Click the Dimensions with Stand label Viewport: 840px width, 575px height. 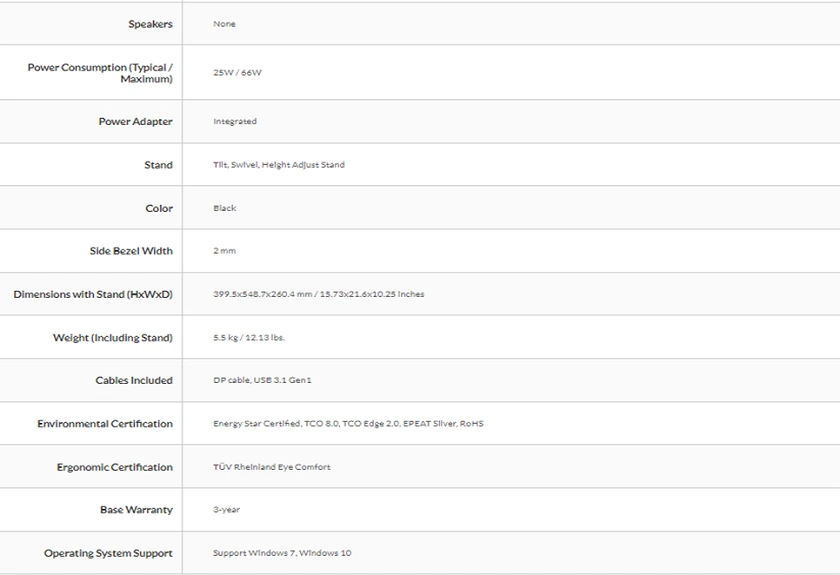[93, 294]
